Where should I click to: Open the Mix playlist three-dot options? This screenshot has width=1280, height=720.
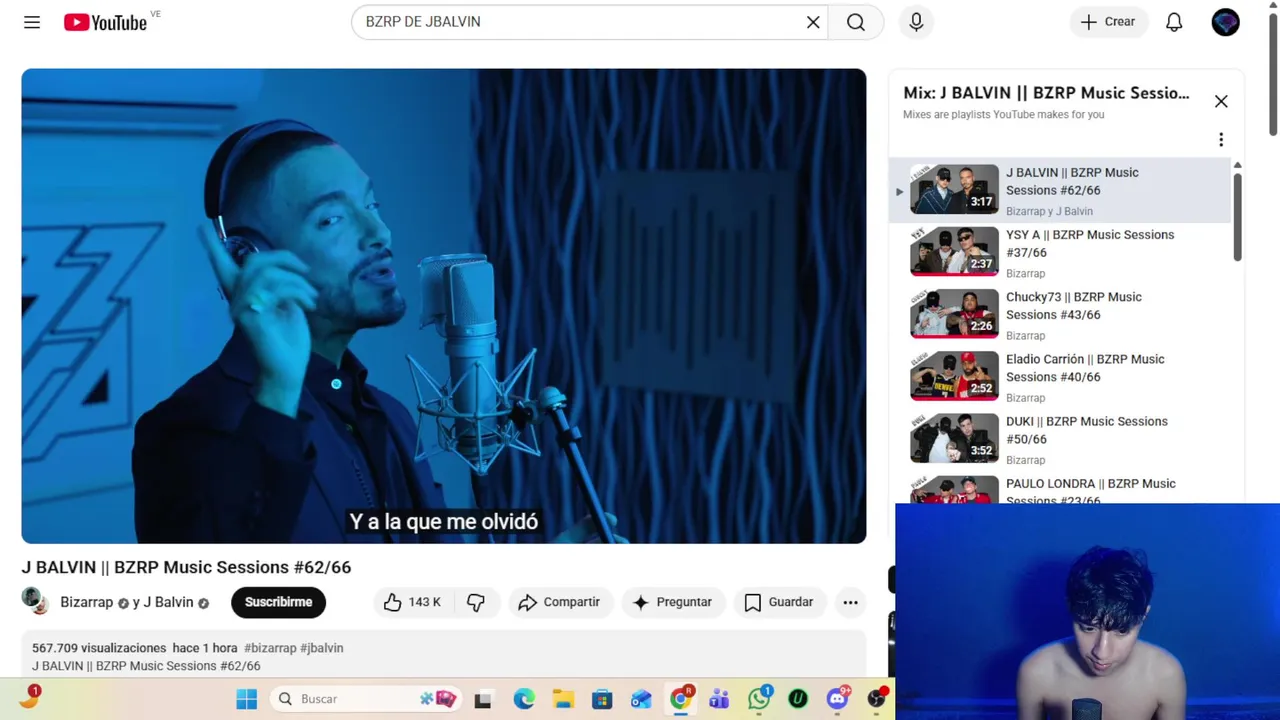[x=1221, y=140]
